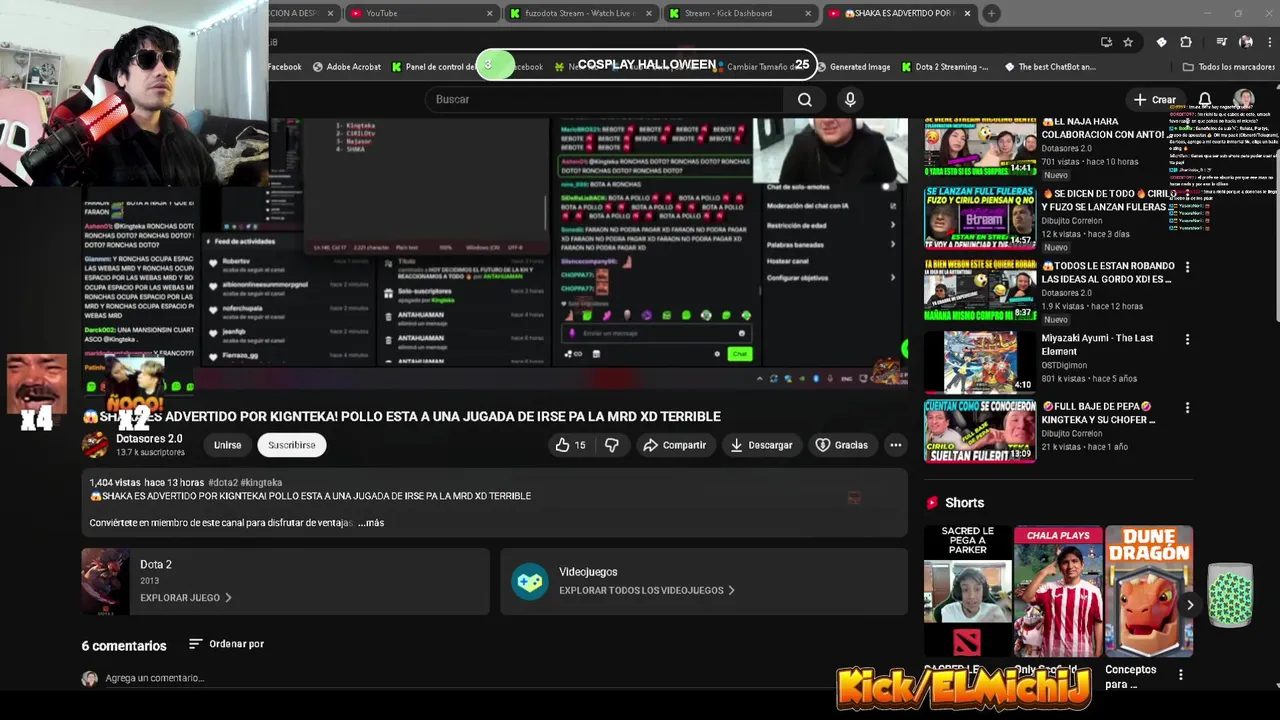Open Se Dicen De Todo video thumbnail

click(x=980, y=216)
